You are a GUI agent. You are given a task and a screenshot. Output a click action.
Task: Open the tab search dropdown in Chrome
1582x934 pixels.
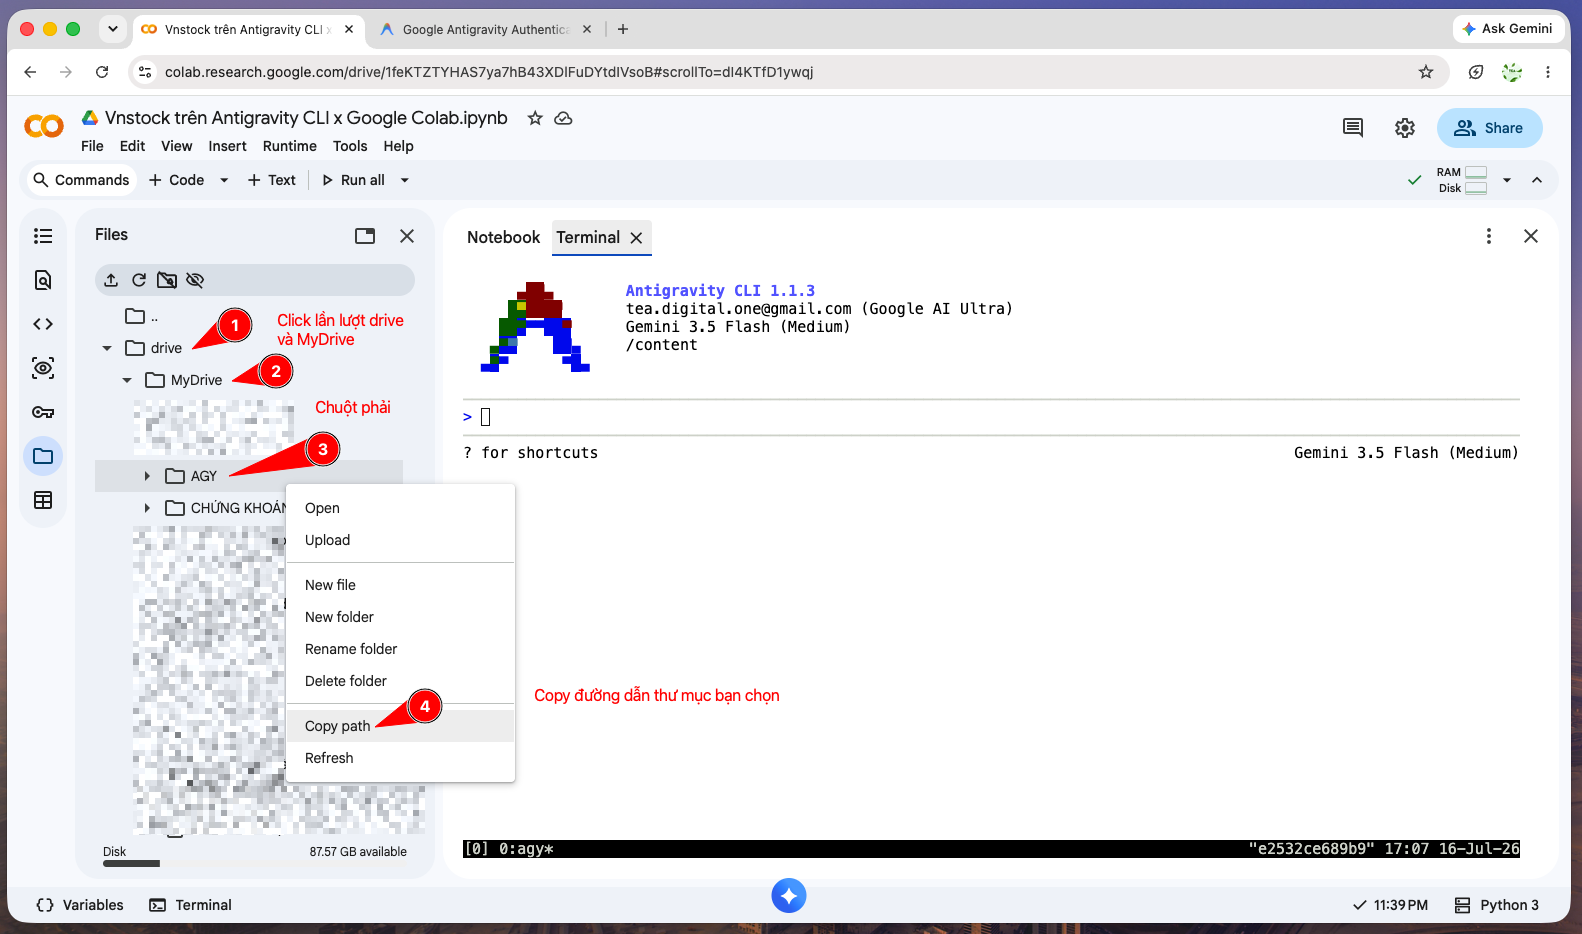pos(113,29)
